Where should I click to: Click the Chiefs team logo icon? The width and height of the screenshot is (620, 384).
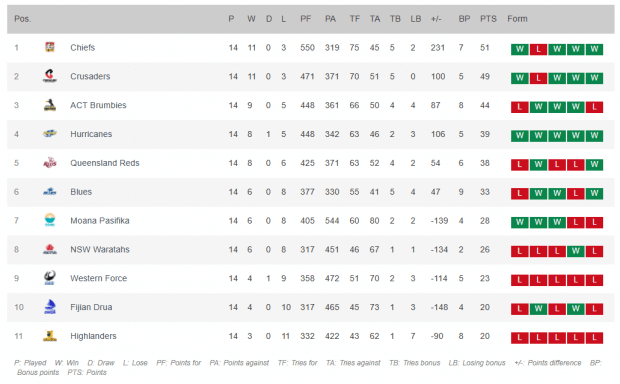click(50, 47)
